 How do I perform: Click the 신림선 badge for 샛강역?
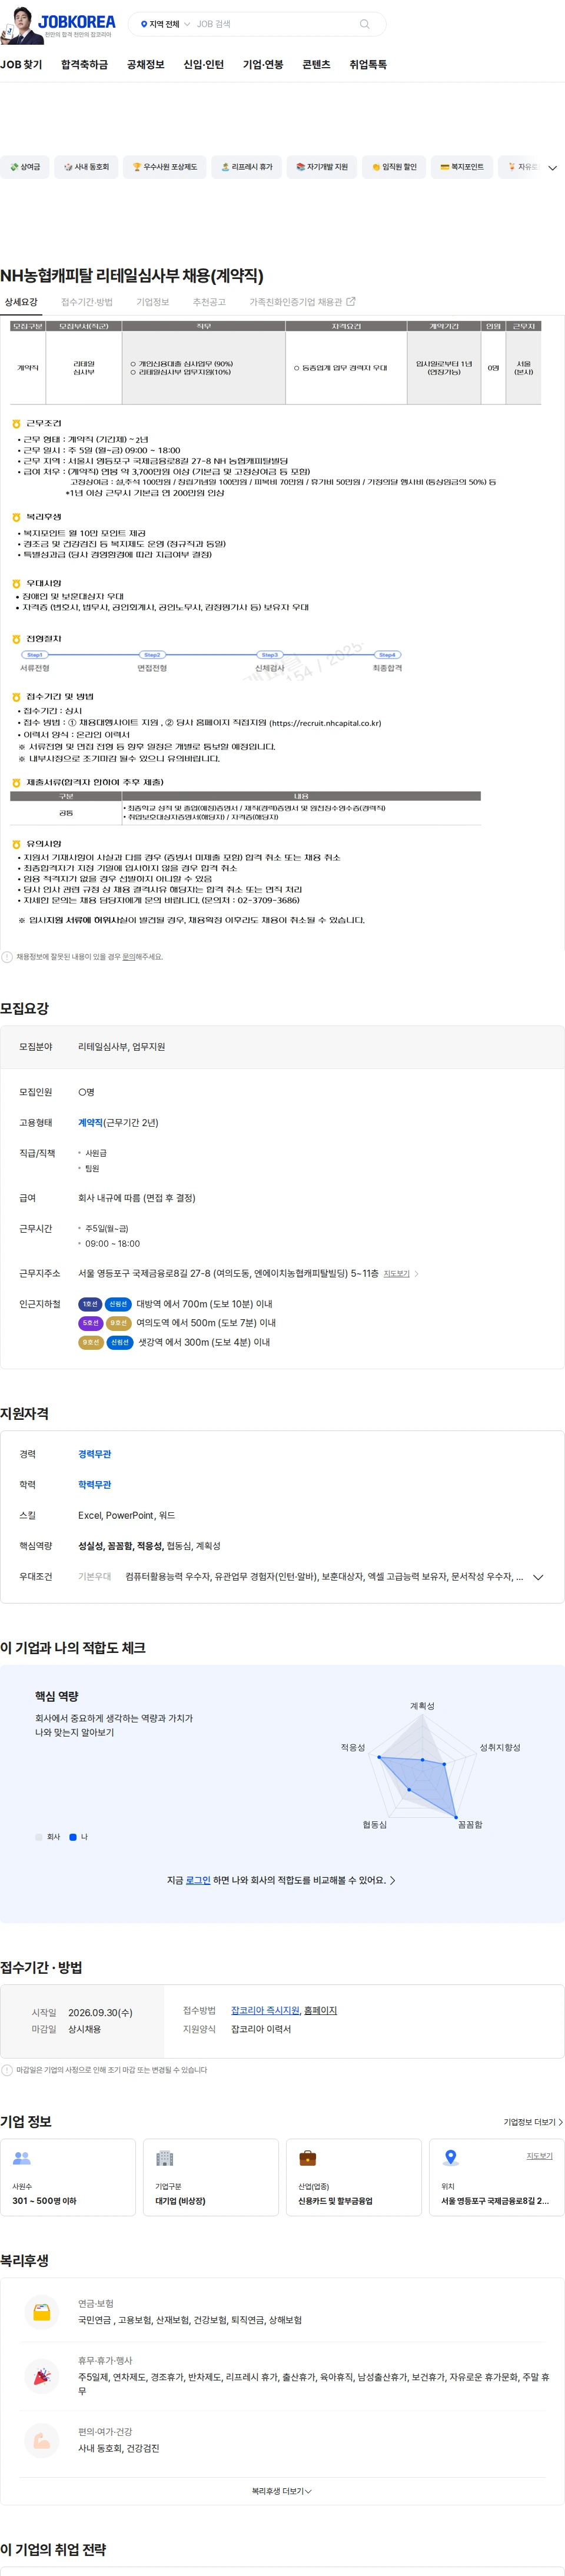pyautogui.click(x=120, y=1342)
